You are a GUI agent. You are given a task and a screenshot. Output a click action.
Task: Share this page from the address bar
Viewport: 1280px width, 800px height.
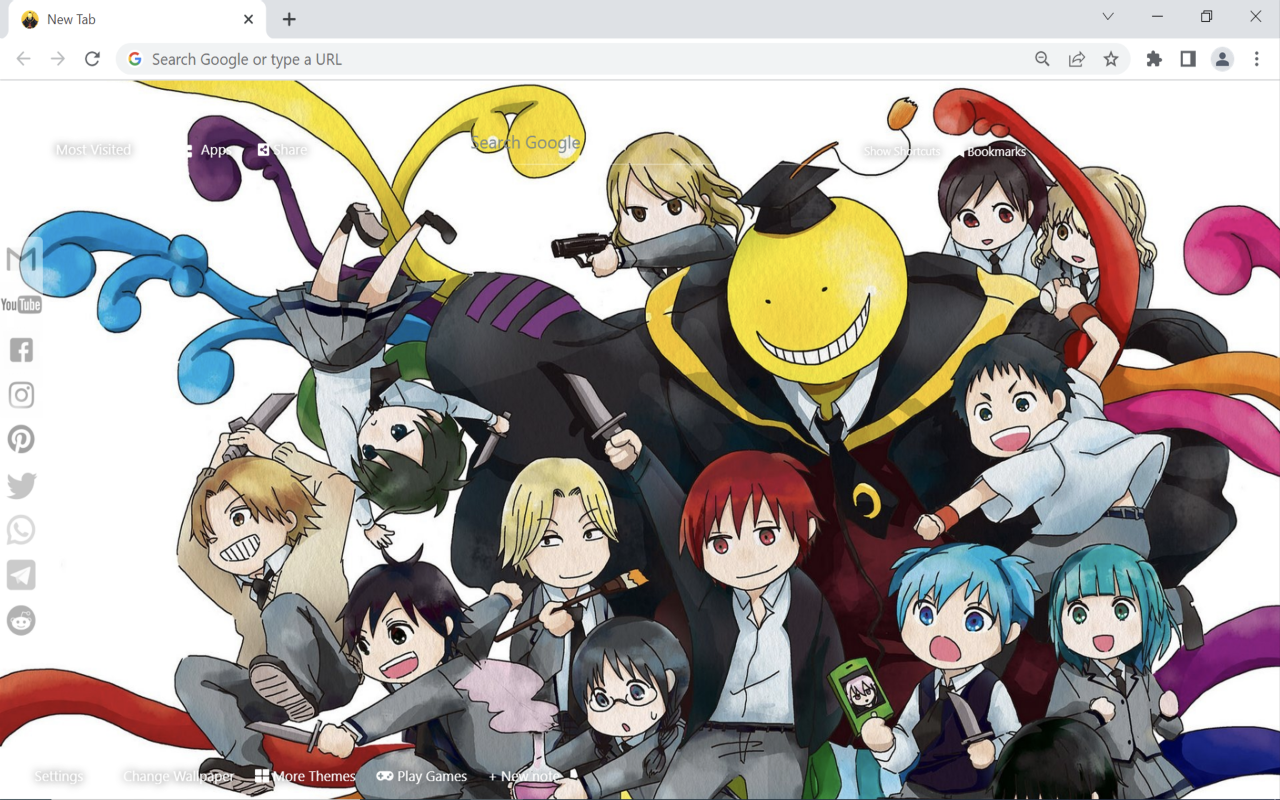click(x=1076, y=59)
